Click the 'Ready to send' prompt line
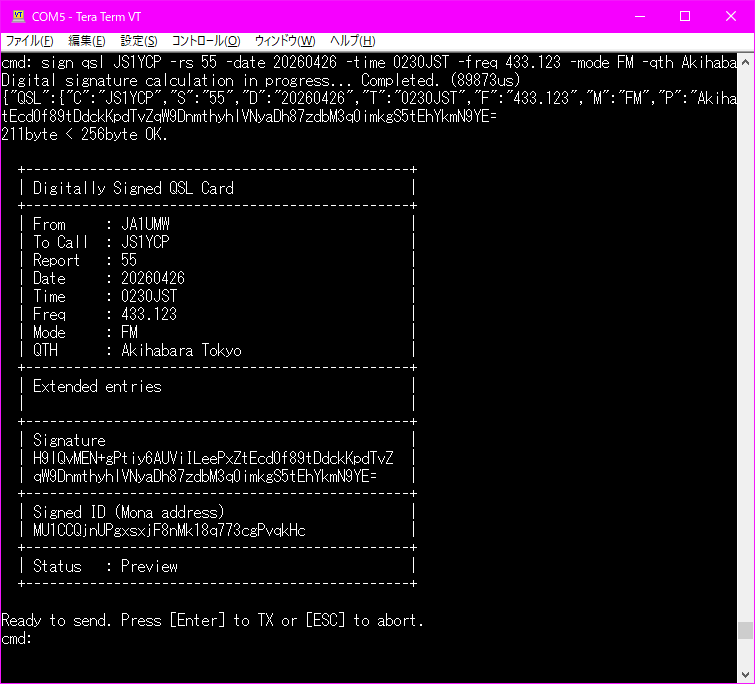The width and height of the screenshot is (755, 684). [x=212, y=620]
